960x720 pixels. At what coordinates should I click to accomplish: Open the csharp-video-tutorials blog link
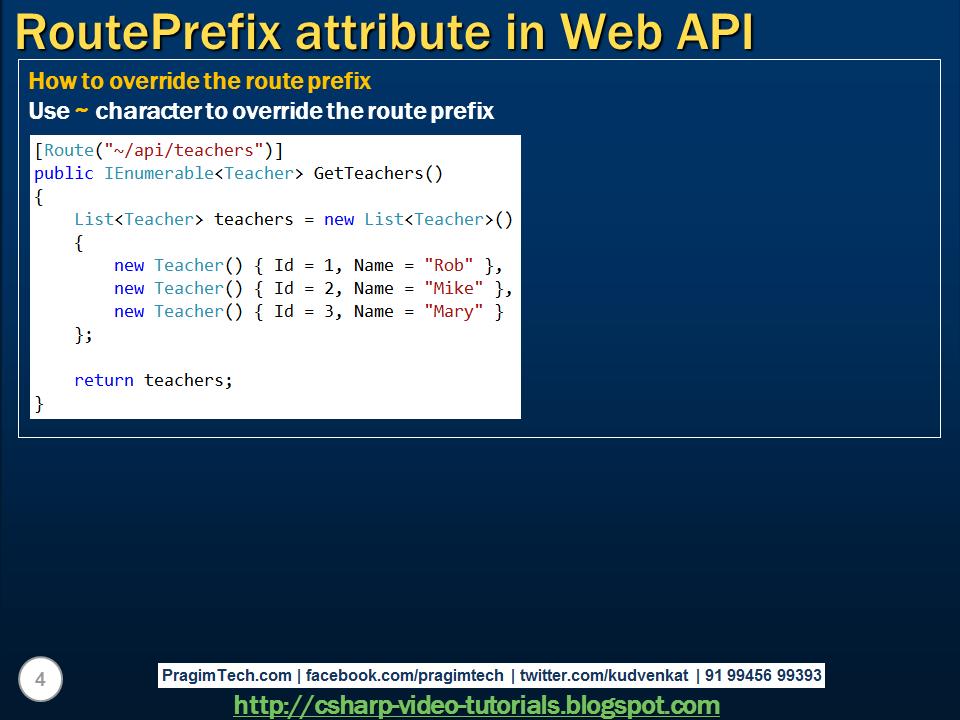(478, 706)
